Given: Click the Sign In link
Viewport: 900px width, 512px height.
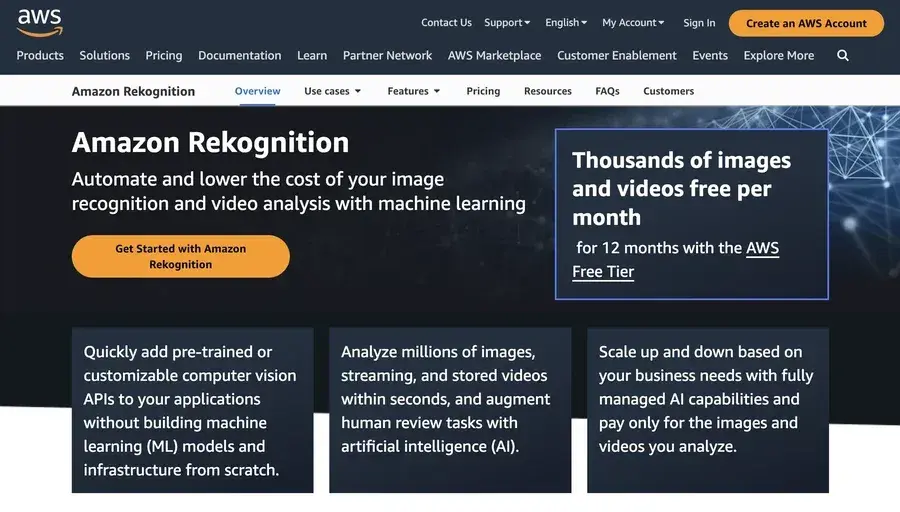Looking at the screenshot, I should (x=699, y=23).
